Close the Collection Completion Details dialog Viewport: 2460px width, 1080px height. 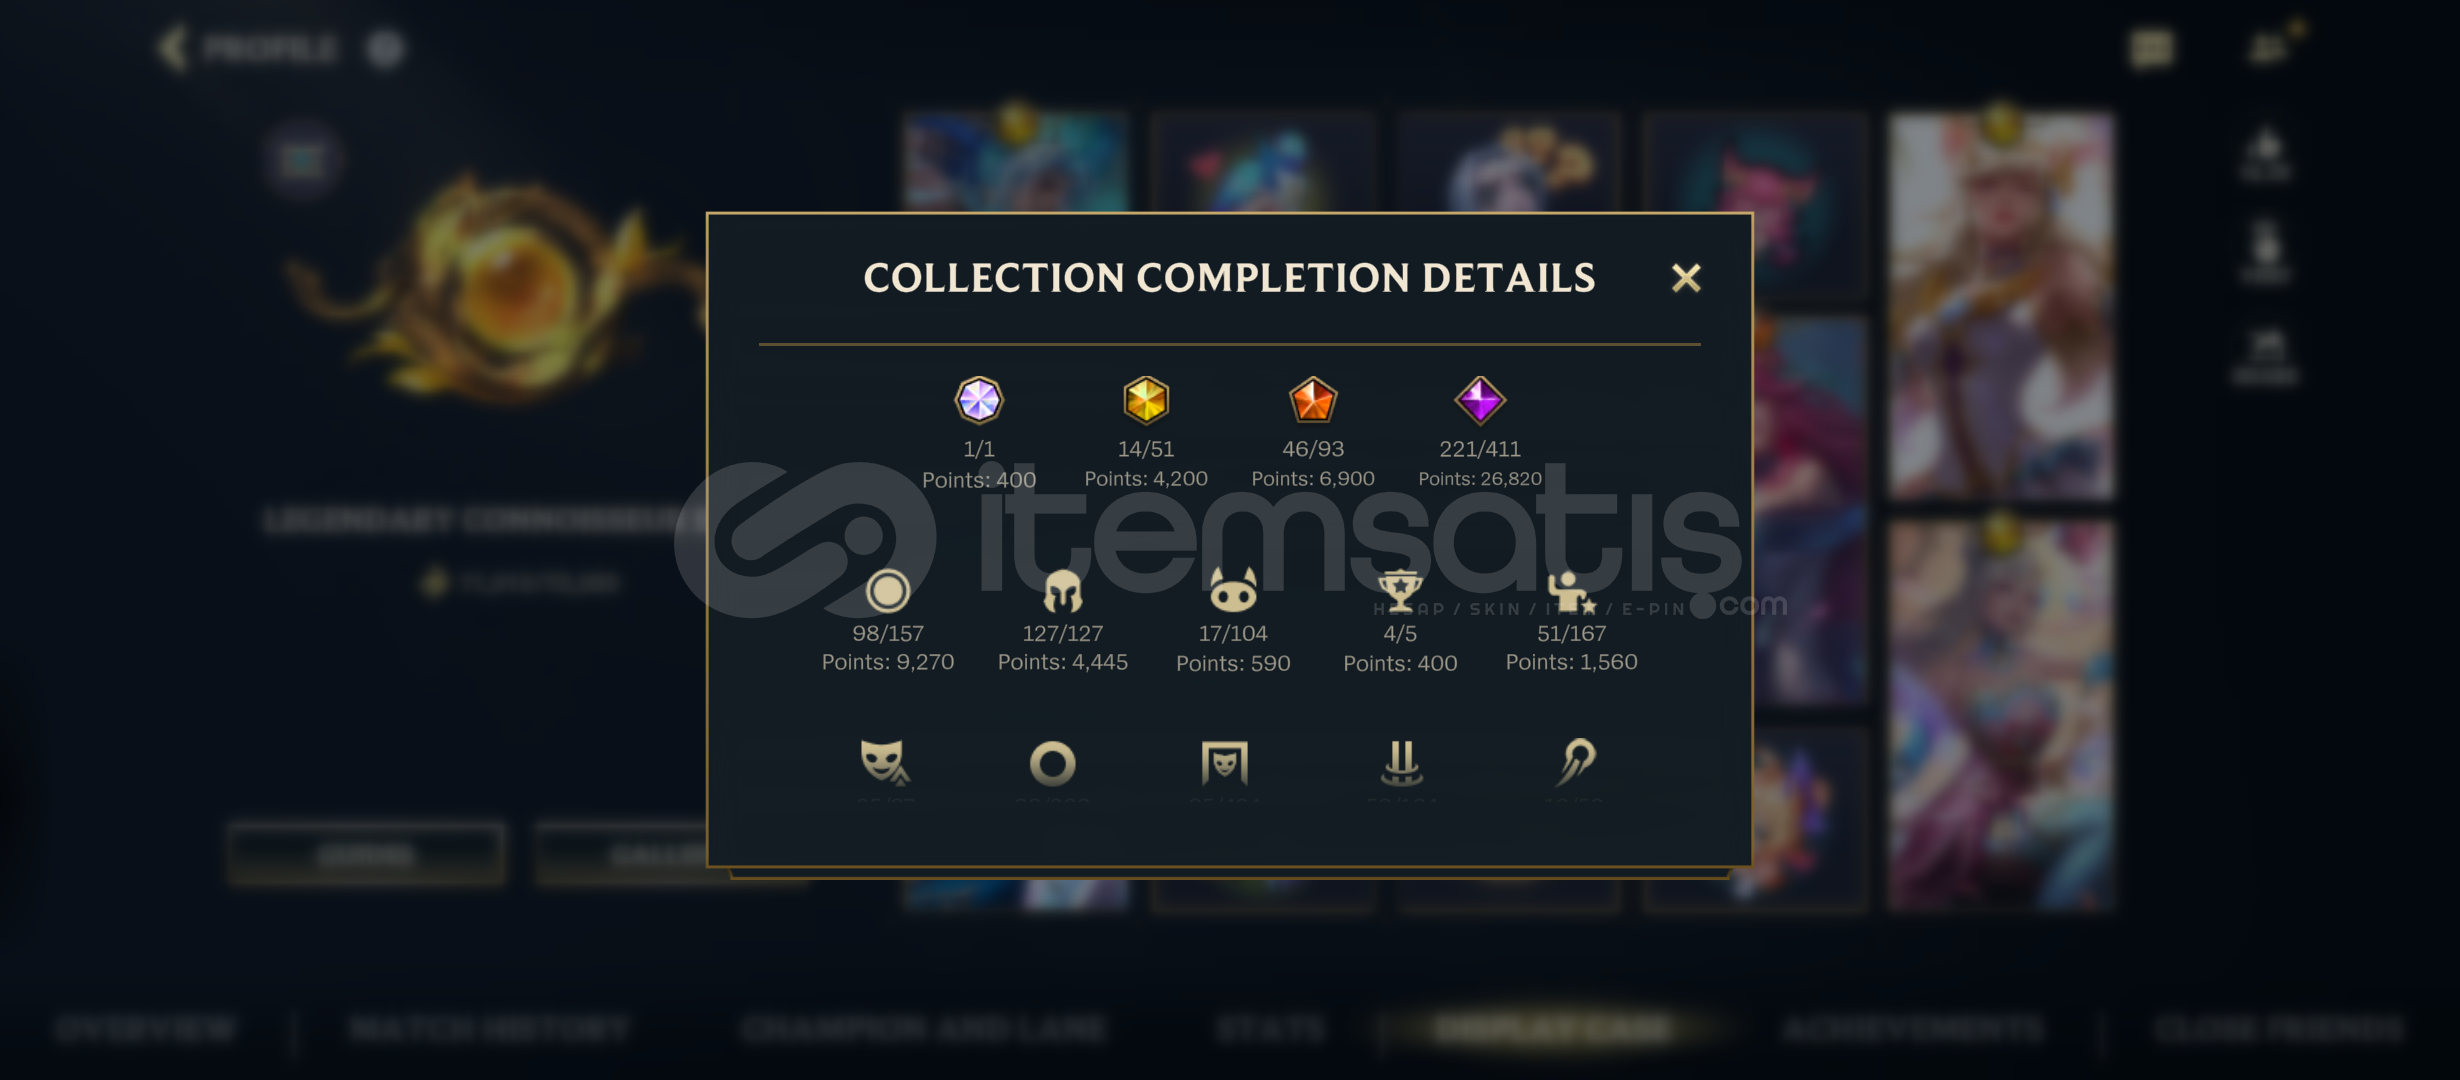coord(1686,278)
